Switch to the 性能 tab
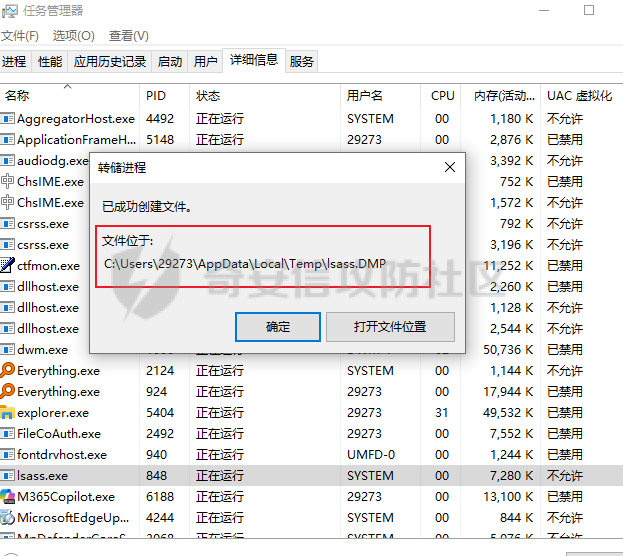The height and width of the screenshot is (556, 623). (50, 62)
